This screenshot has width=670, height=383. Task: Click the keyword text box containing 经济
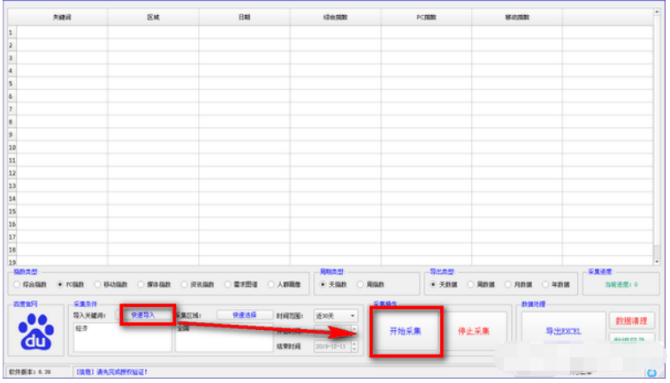(123, 337)
